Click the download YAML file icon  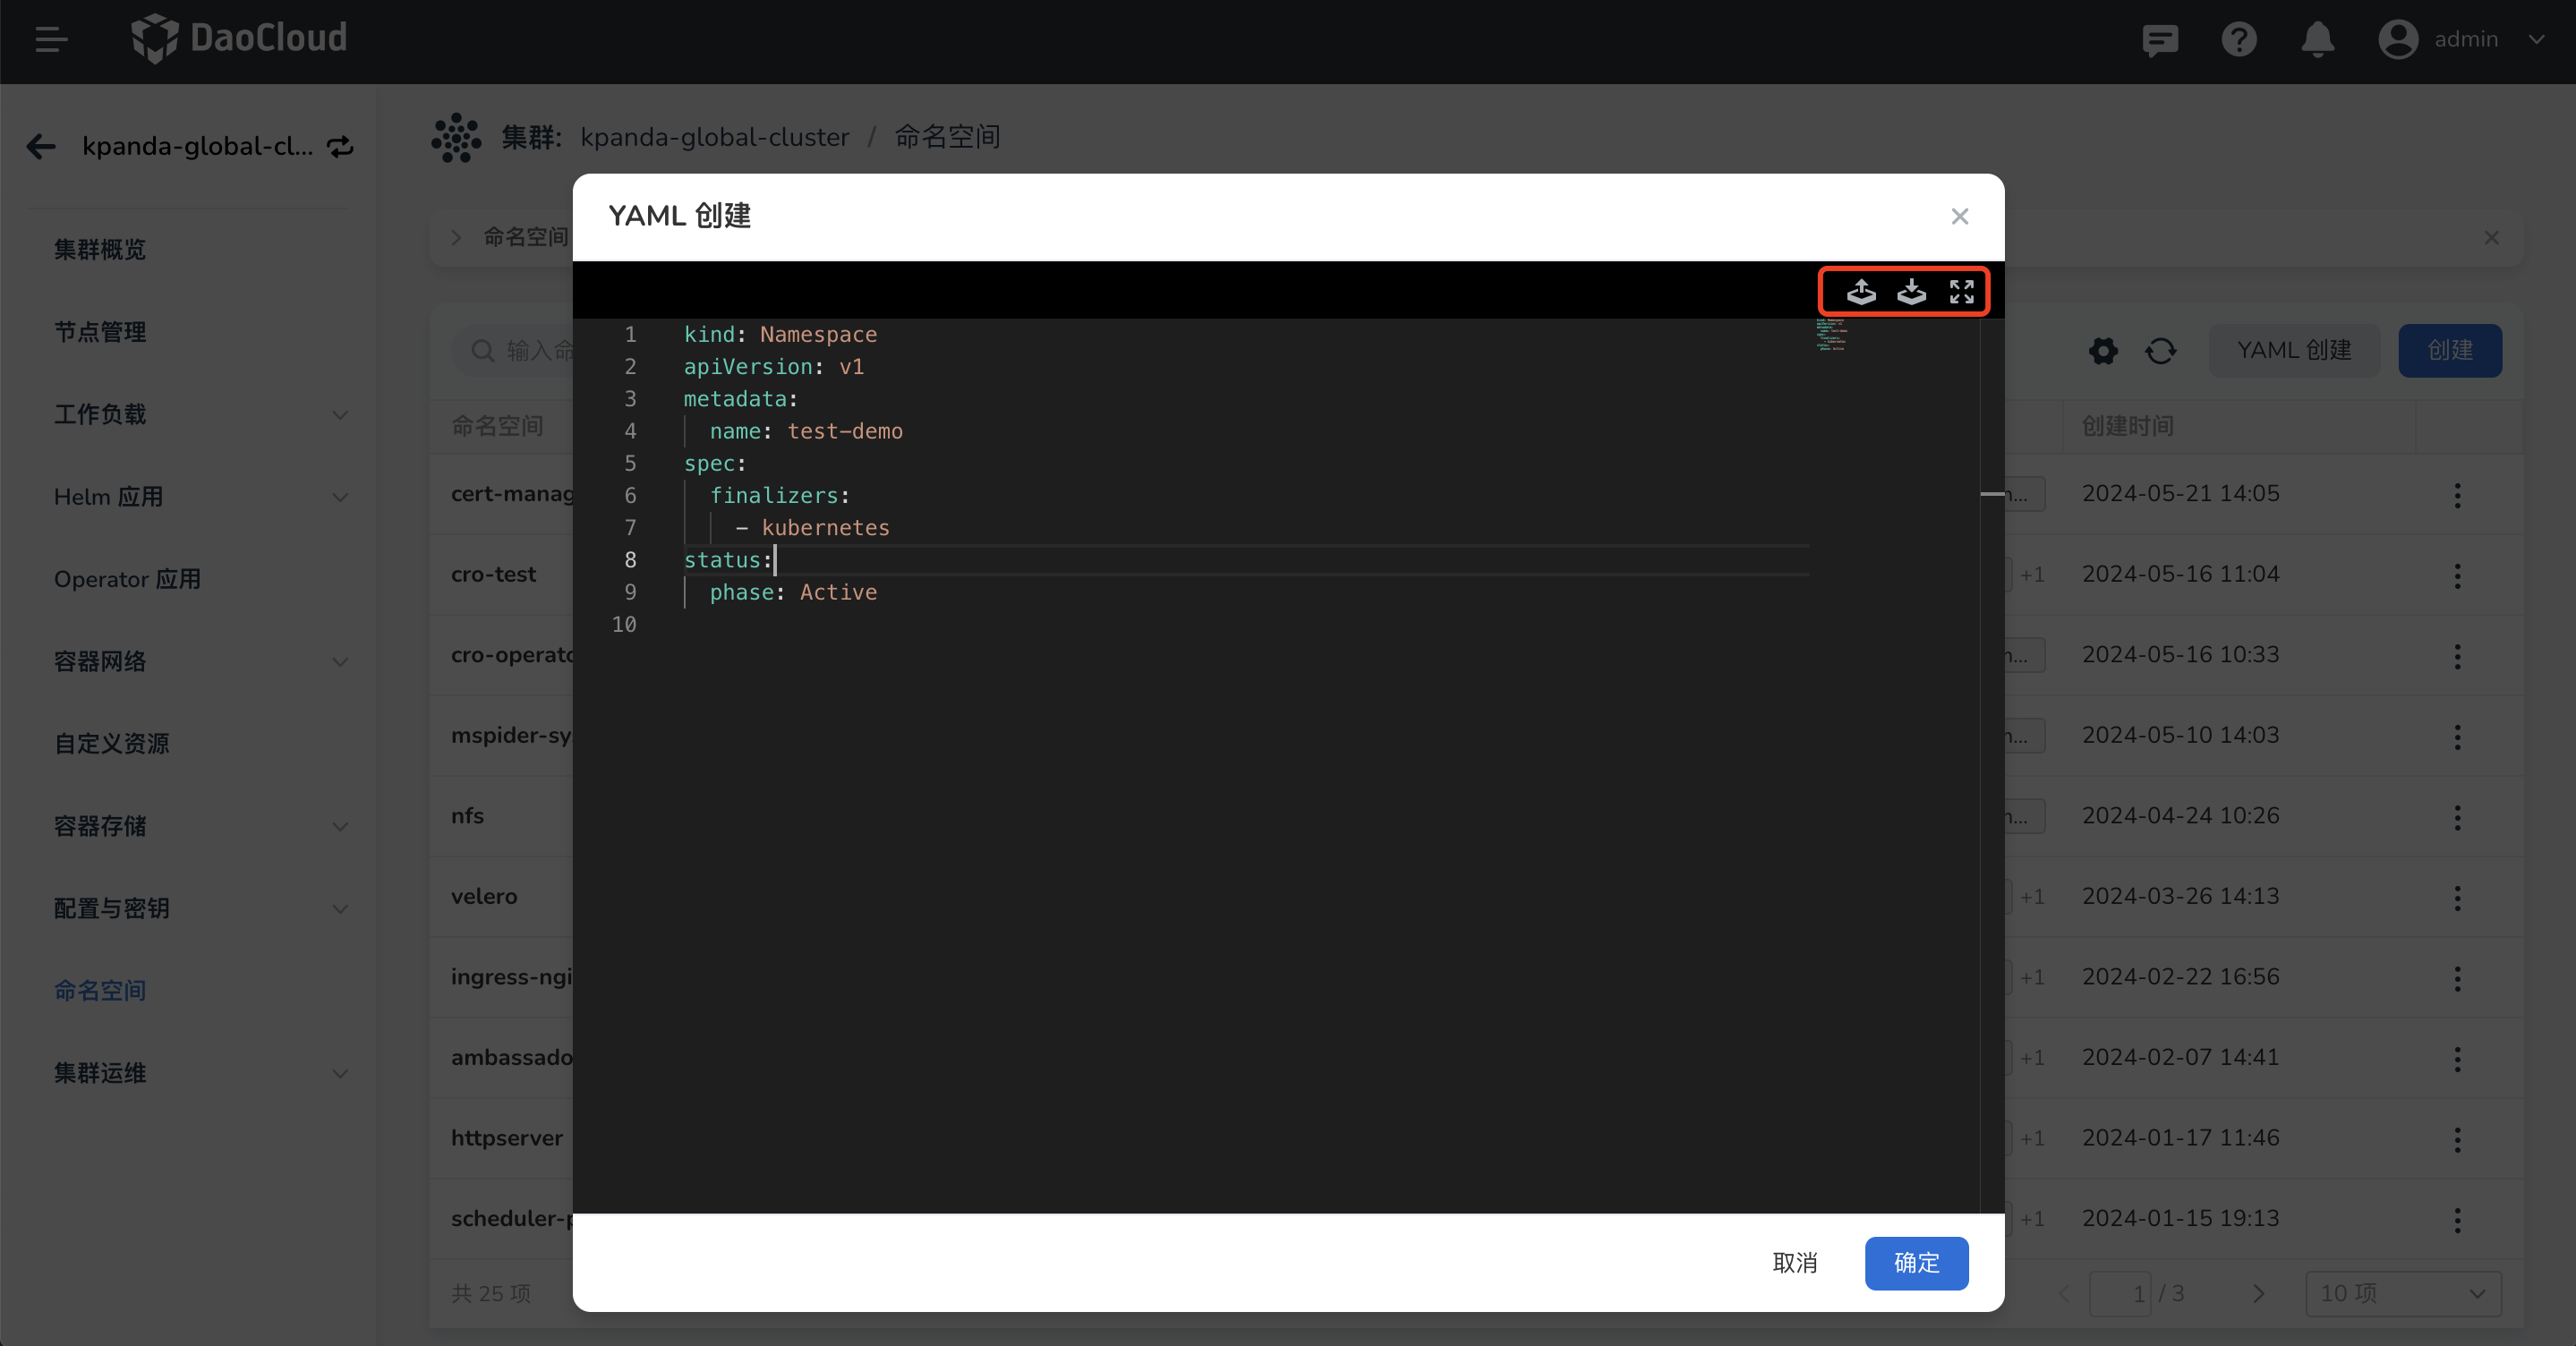coord(1911,291)
